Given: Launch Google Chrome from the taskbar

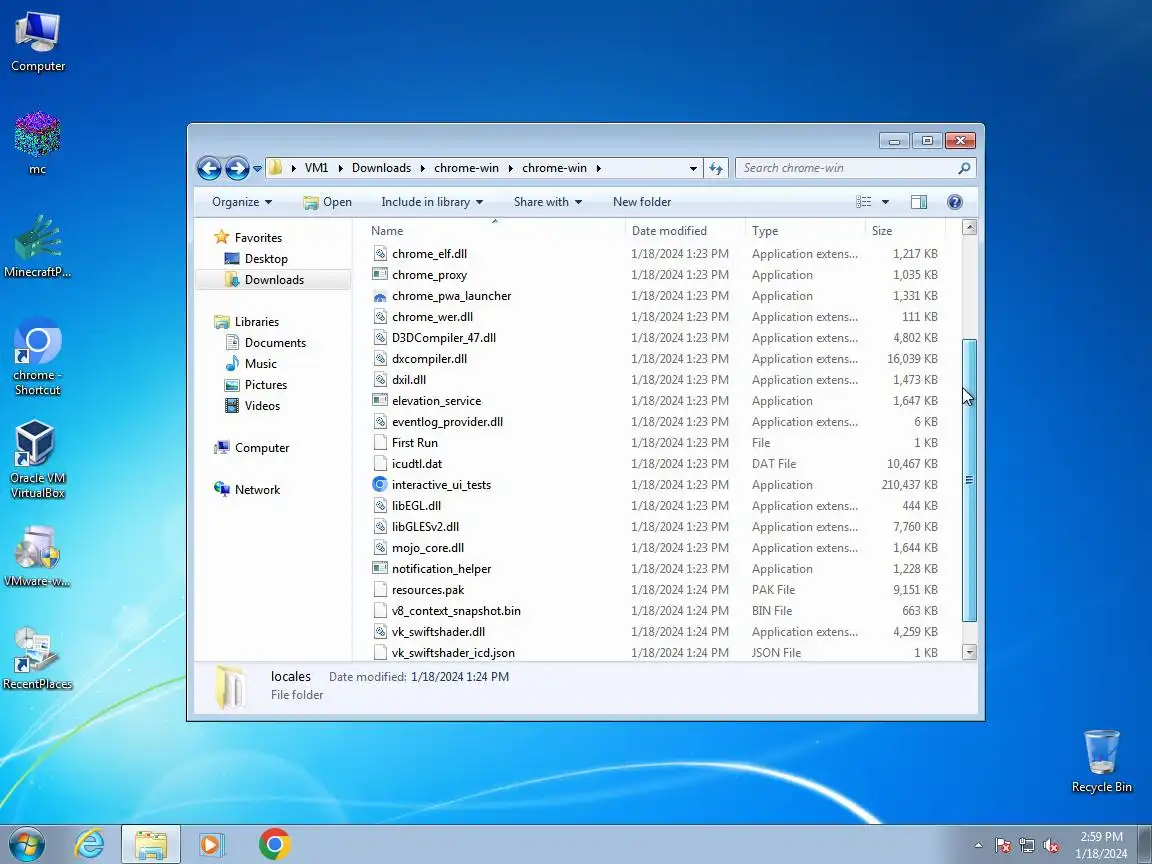Looking at the screenshot, I should click(274, 844).
